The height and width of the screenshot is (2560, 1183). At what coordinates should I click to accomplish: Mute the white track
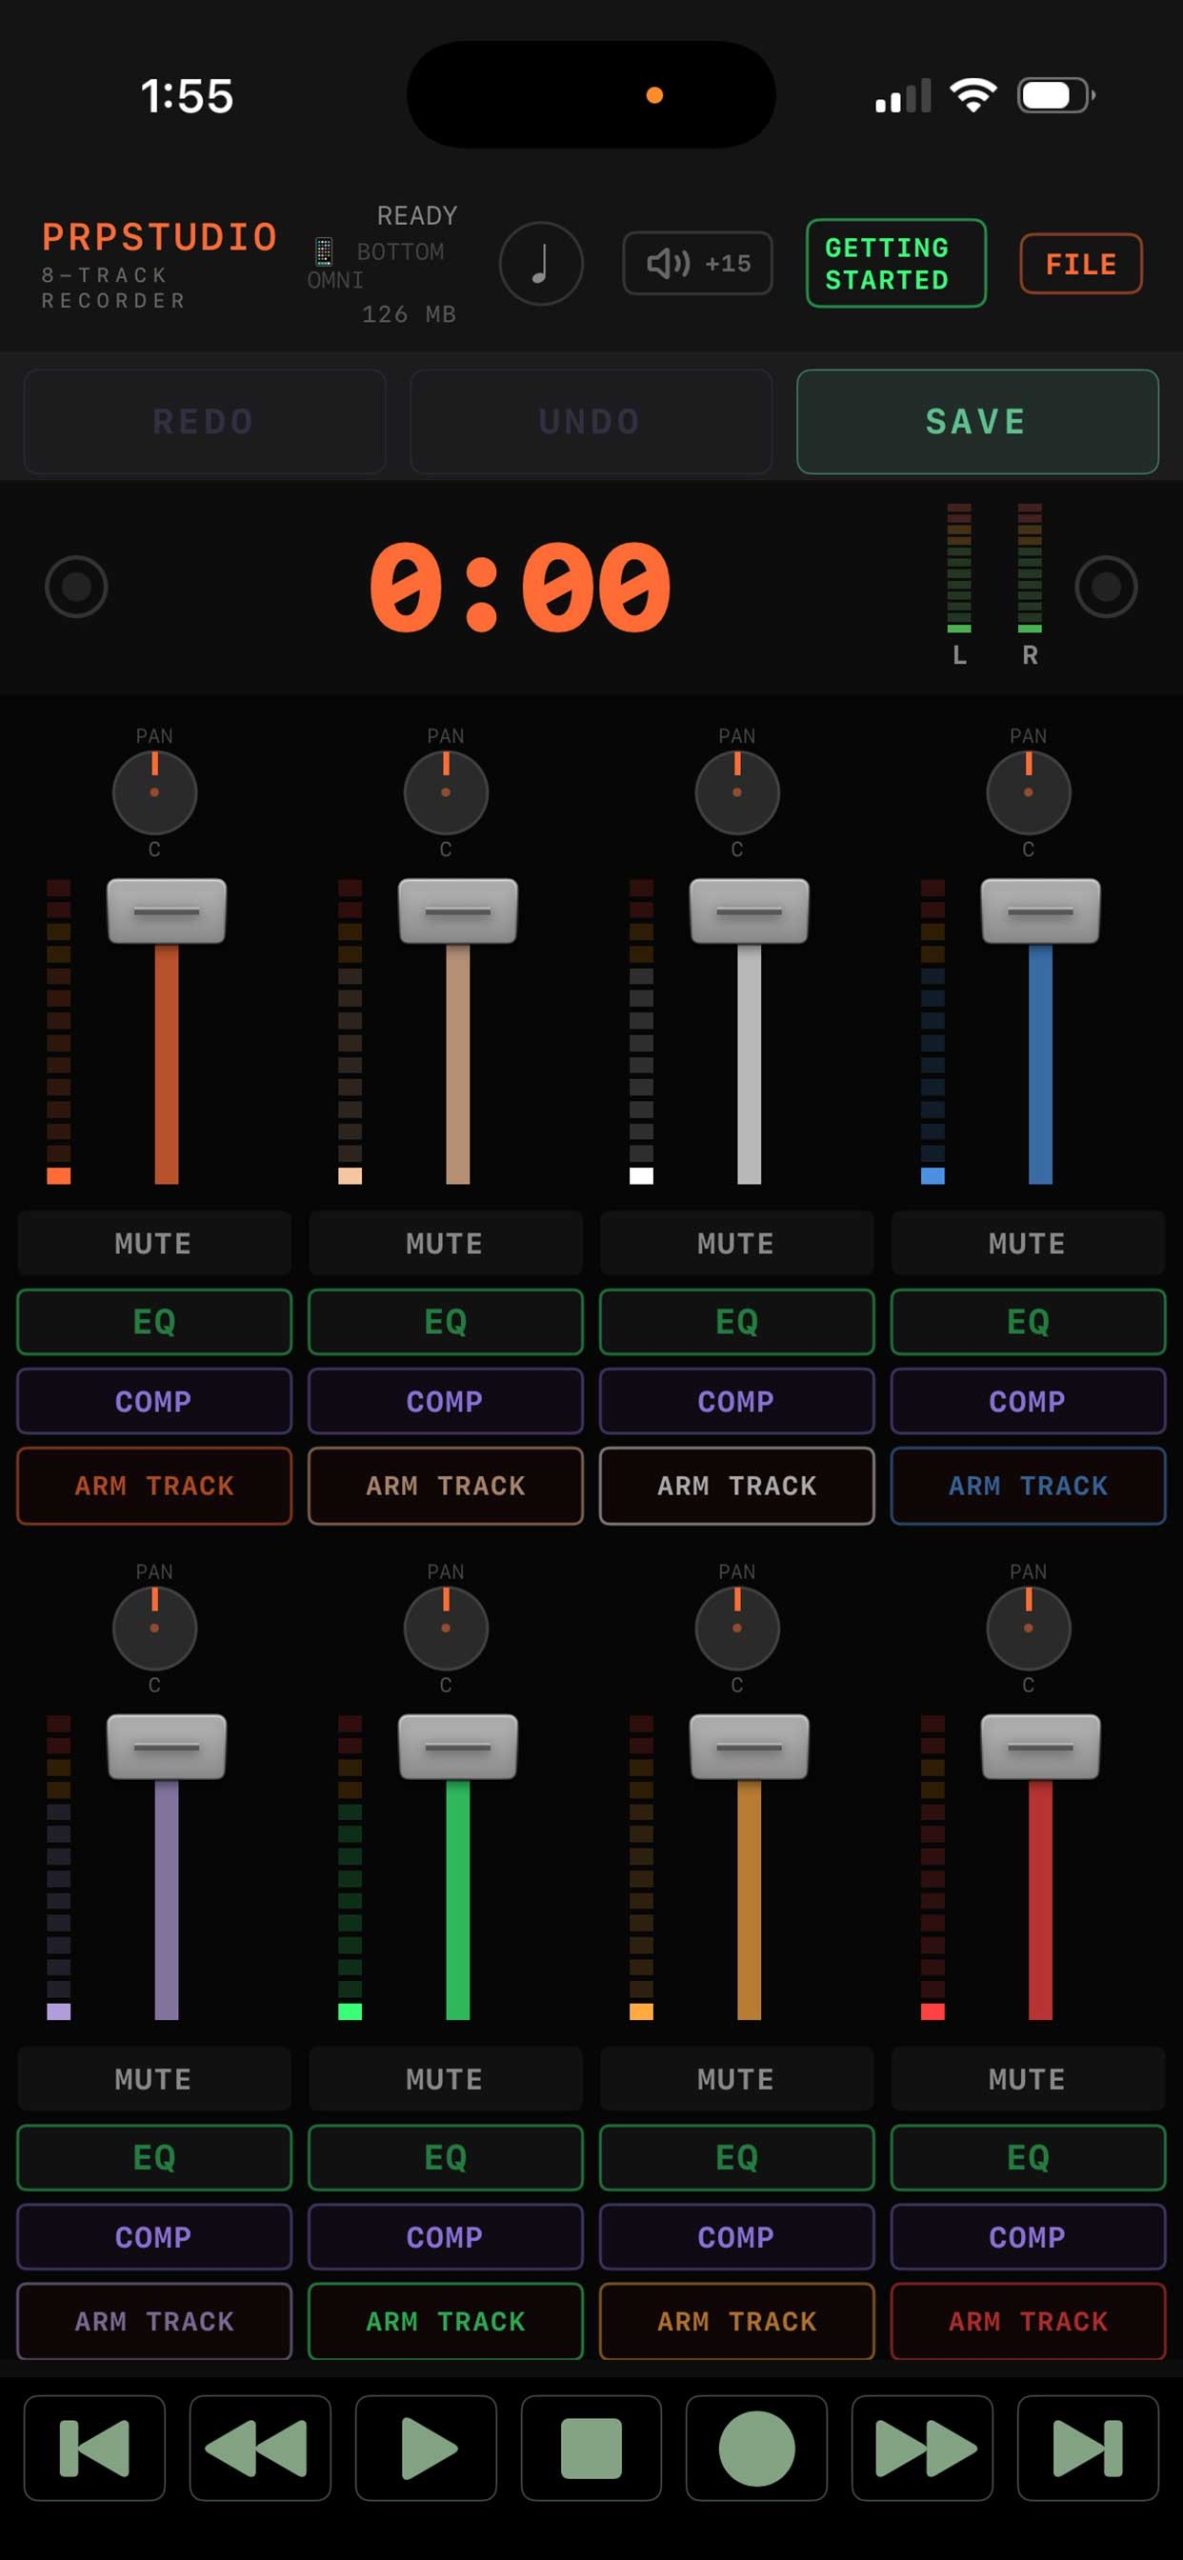point(737,1243)
